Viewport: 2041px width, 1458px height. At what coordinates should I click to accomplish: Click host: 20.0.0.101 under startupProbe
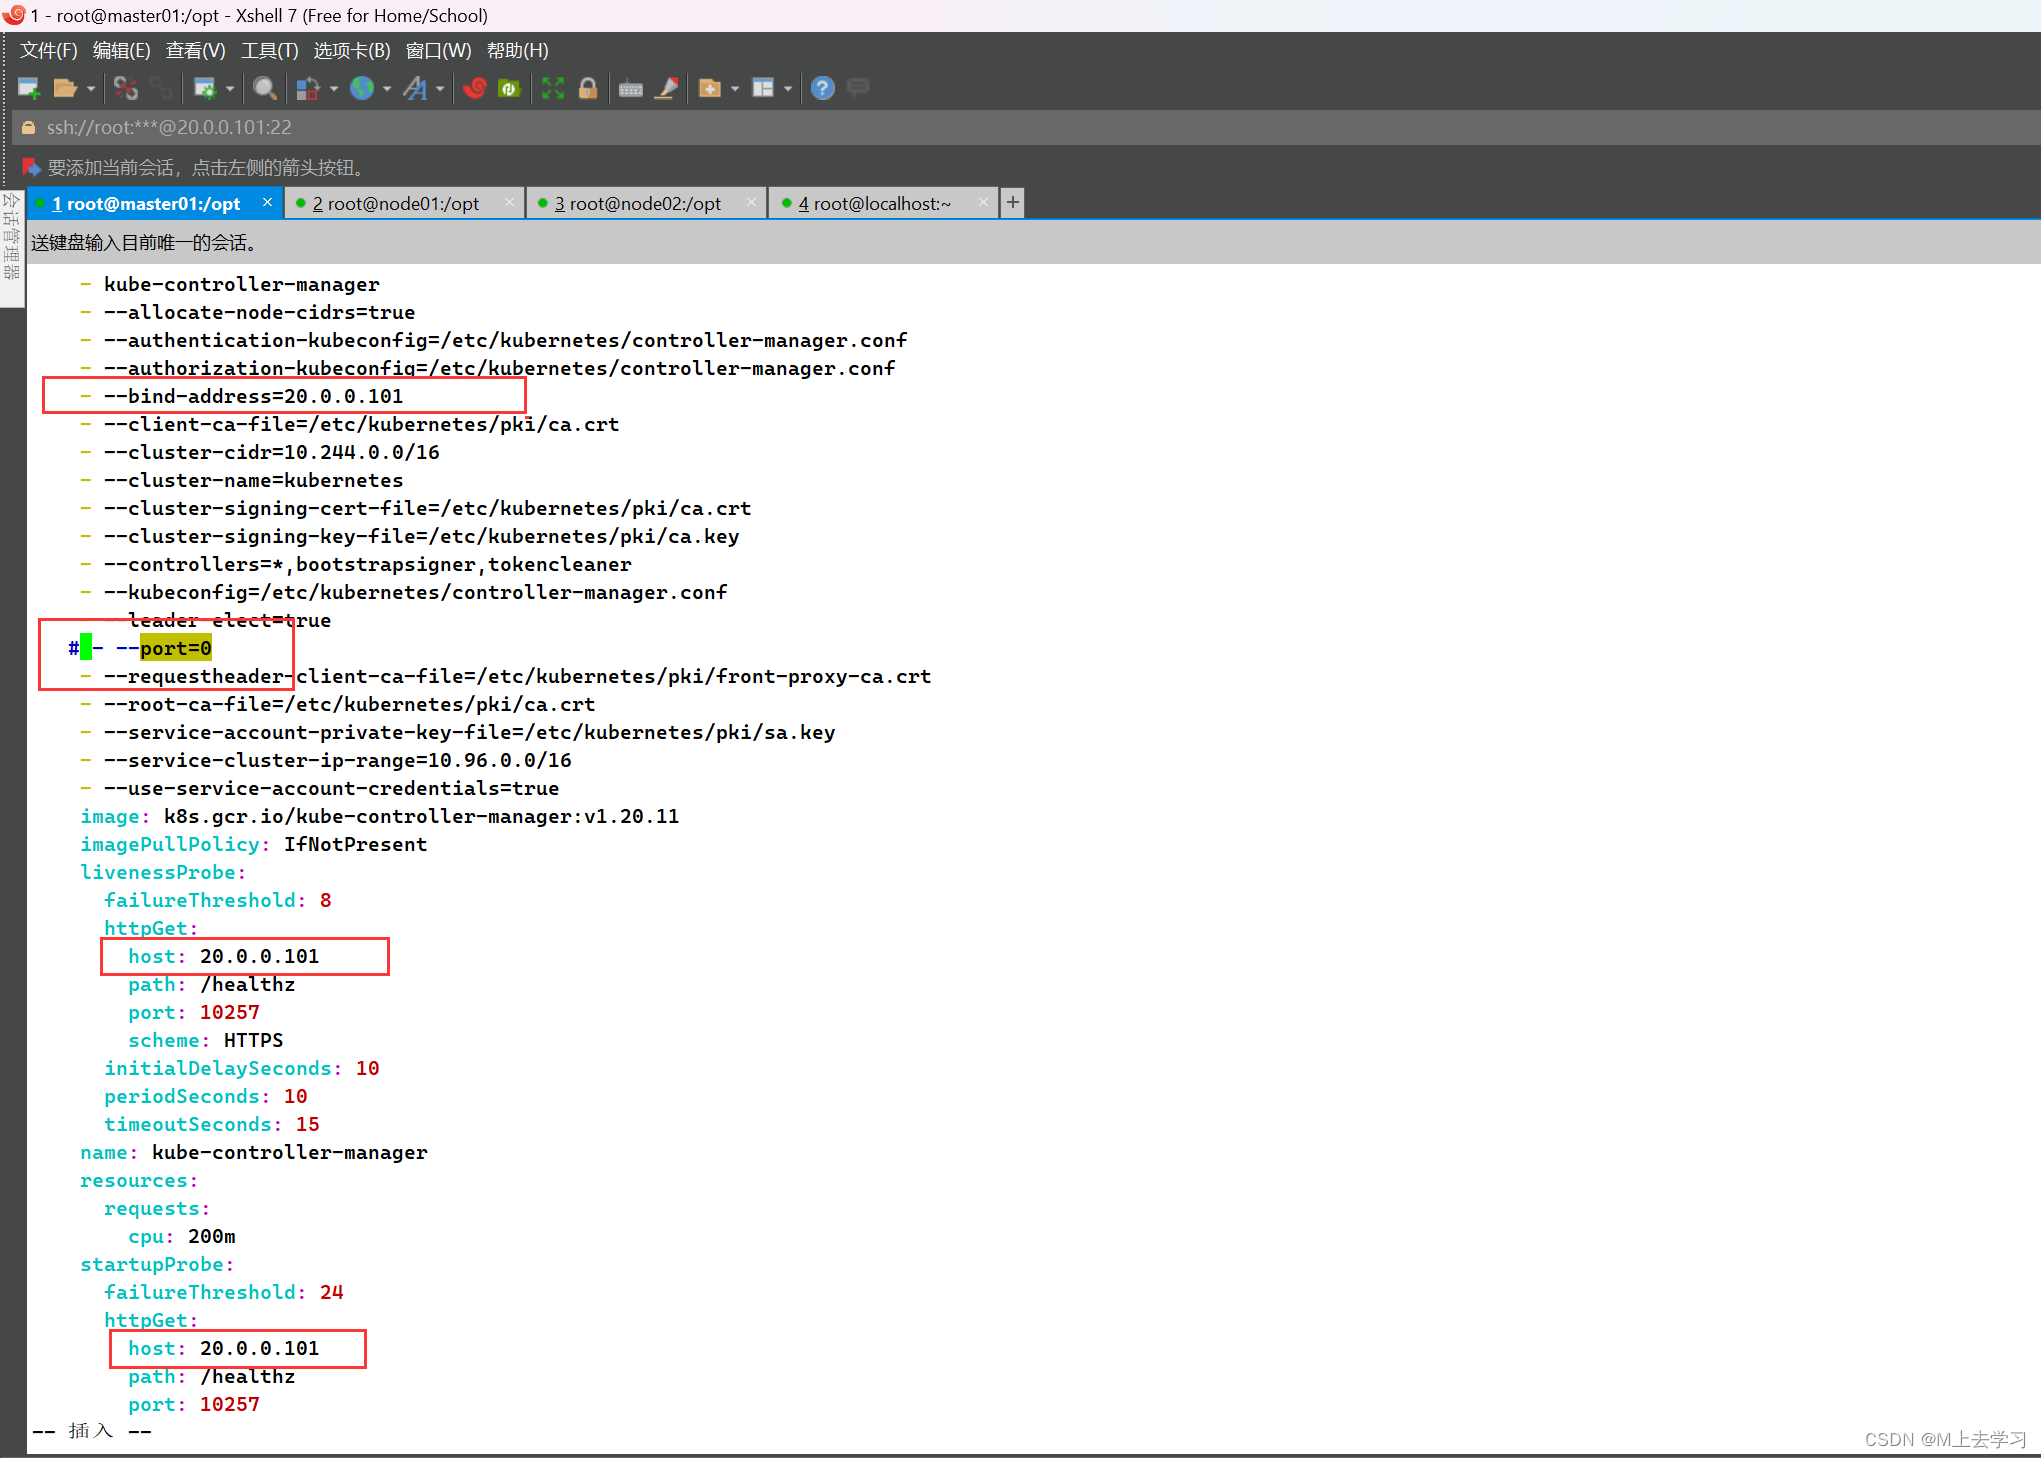(223, 1348)
